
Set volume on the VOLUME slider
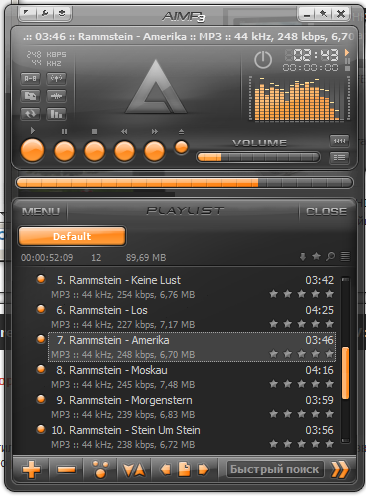258,157
